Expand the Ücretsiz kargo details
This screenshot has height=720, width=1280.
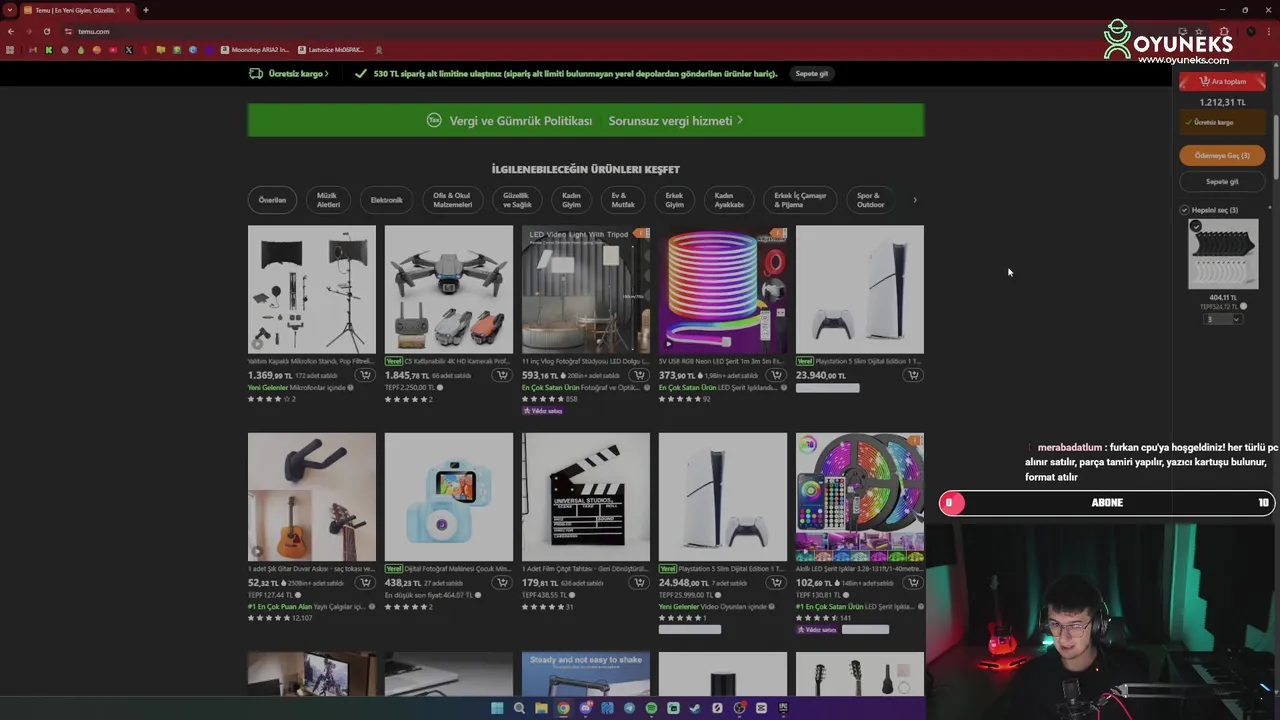pos(289,74)
